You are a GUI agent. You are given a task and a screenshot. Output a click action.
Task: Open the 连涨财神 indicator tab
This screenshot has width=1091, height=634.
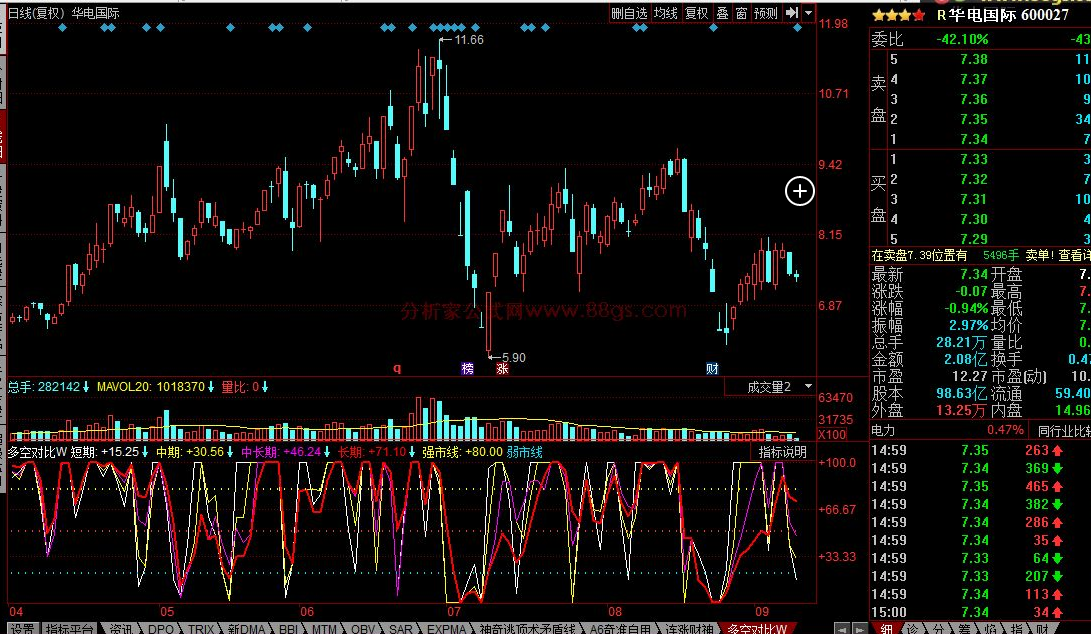[x=690, y=628]
